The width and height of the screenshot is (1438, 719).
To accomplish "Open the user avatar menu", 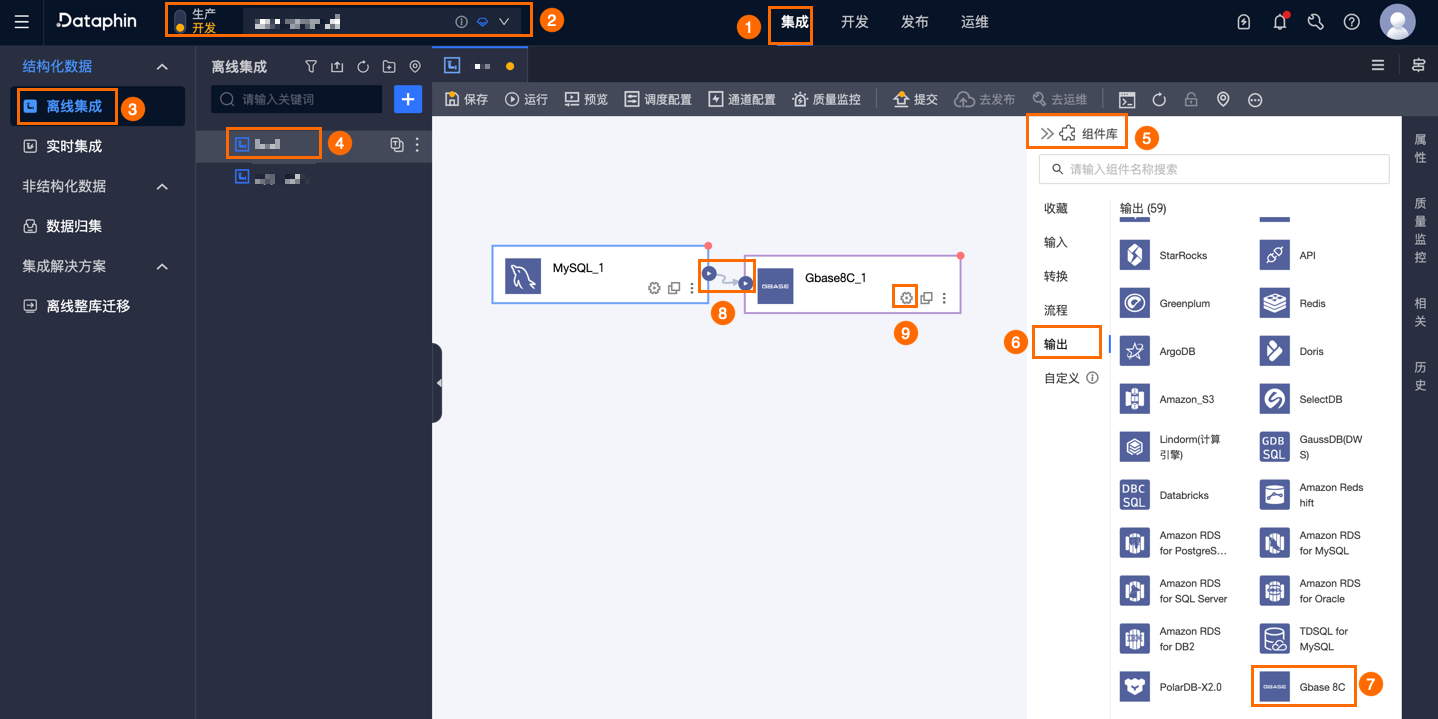I will pos(1397,22).
